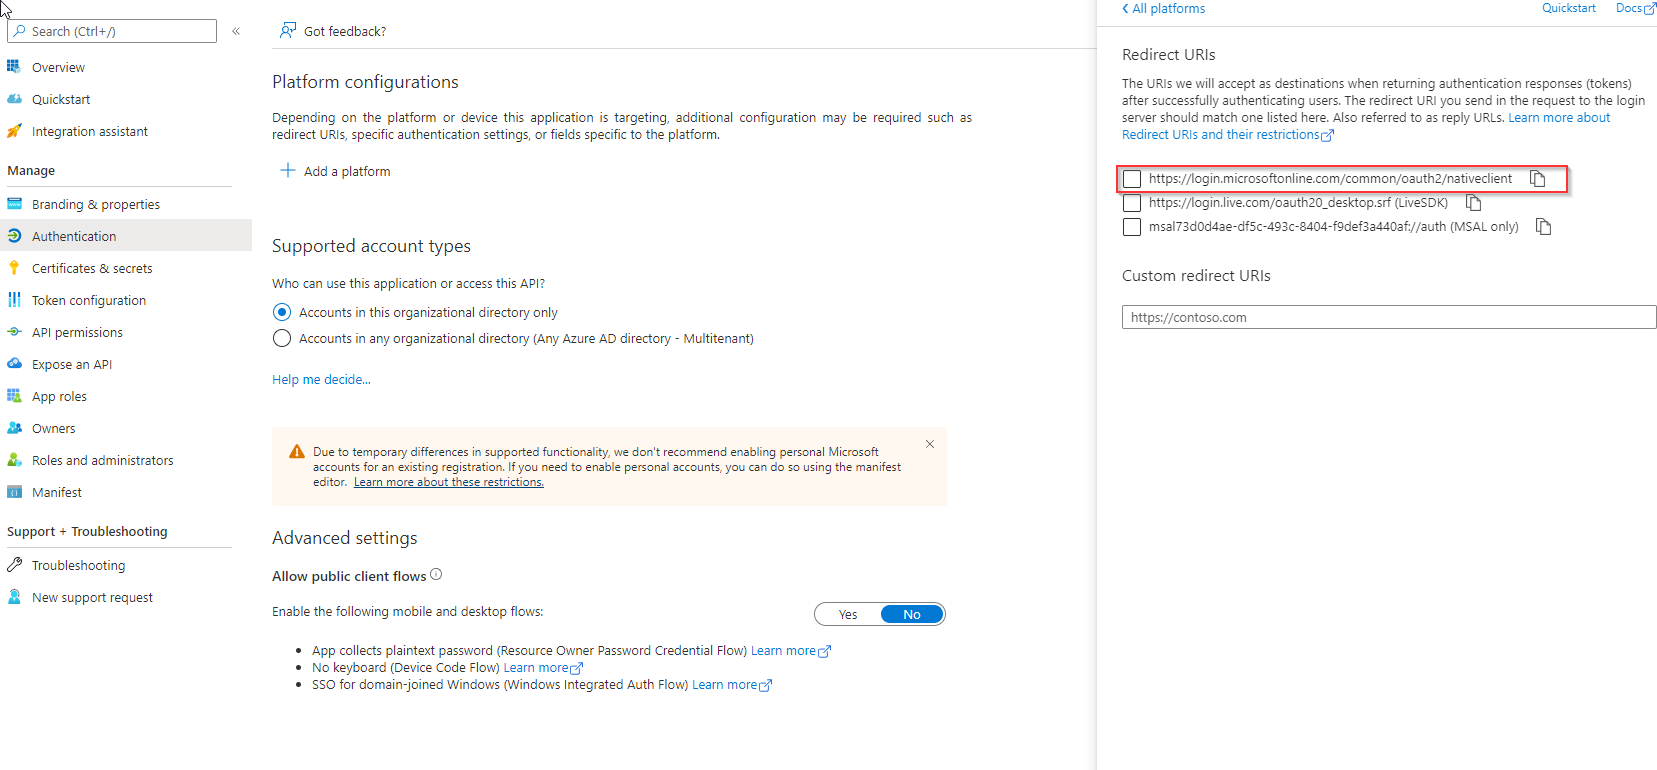Click the sidebar Search box
1657x770 pixels.
(112, 31)
